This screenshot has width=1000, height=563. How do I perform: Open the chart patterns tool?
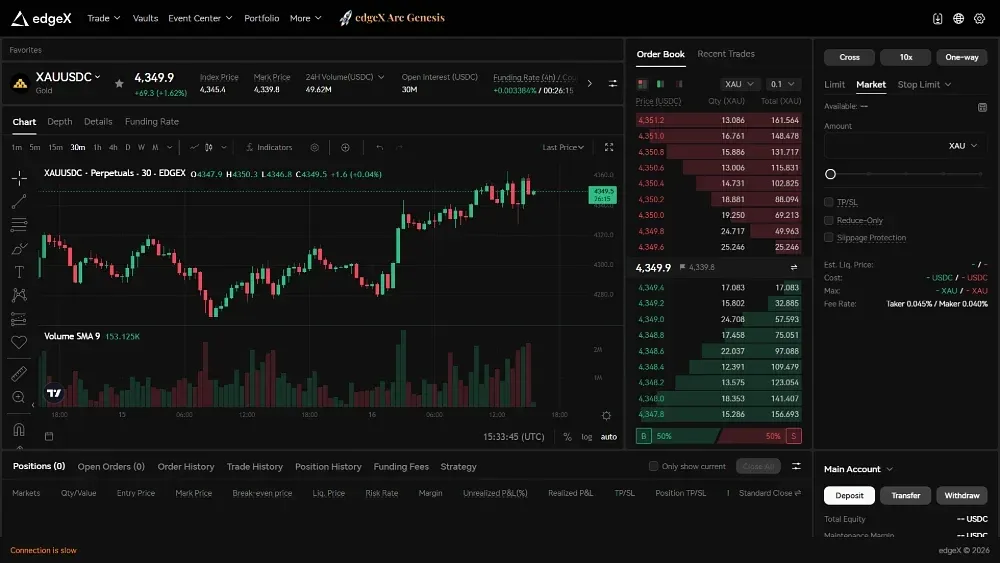(x=19, y=295)
